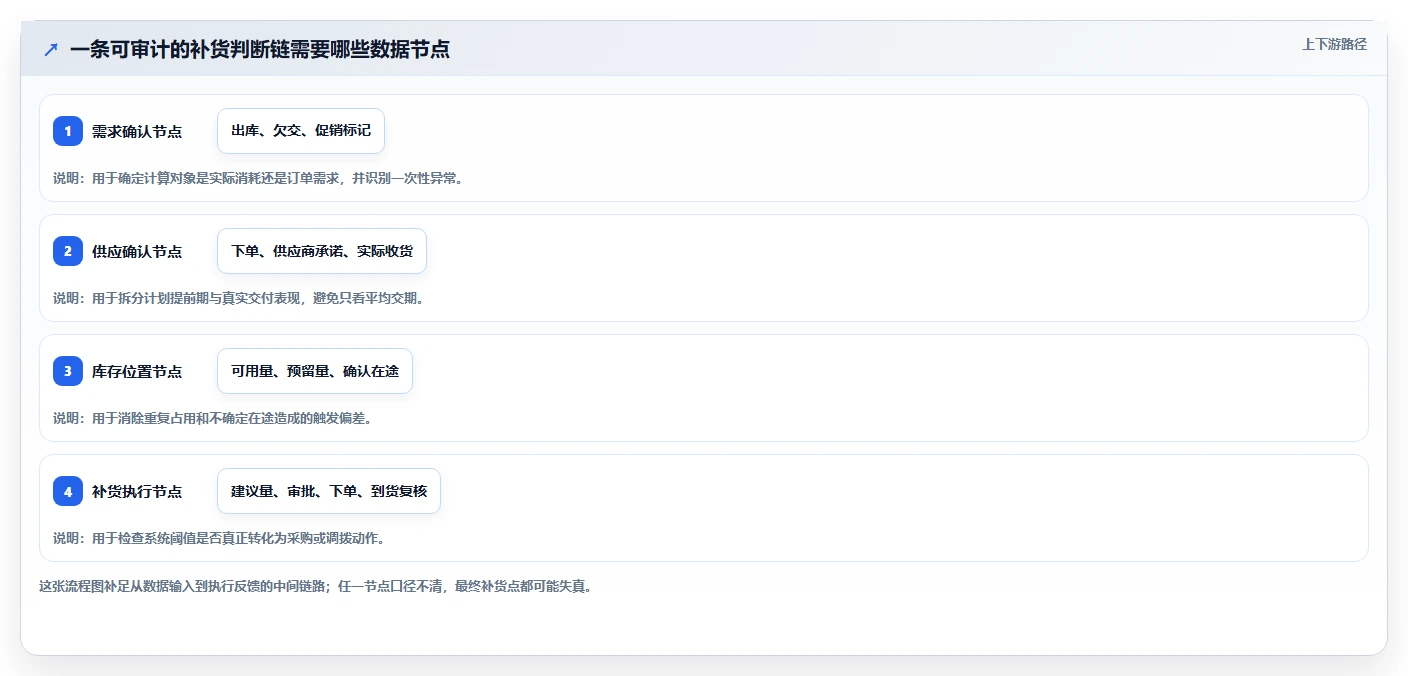Click the number 2 badge for 供应确认节点
1408x676 pixels.
point(68,251)
